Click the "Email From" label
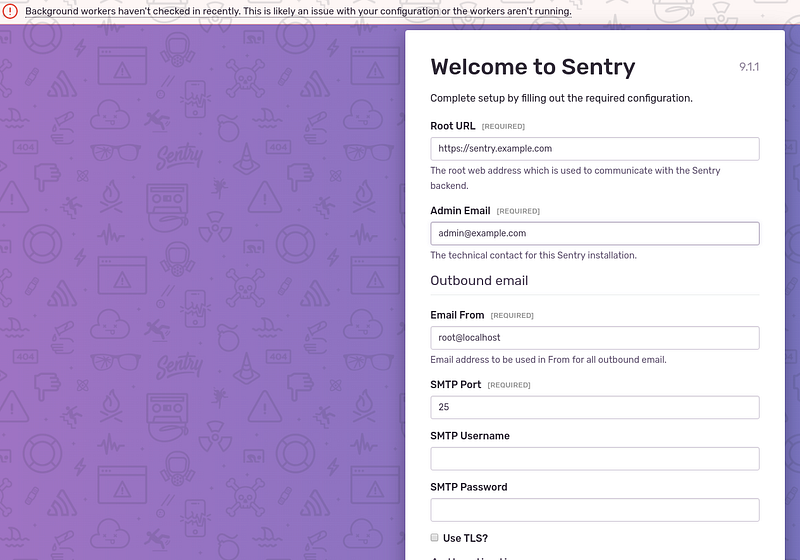 tap(457, 315)
